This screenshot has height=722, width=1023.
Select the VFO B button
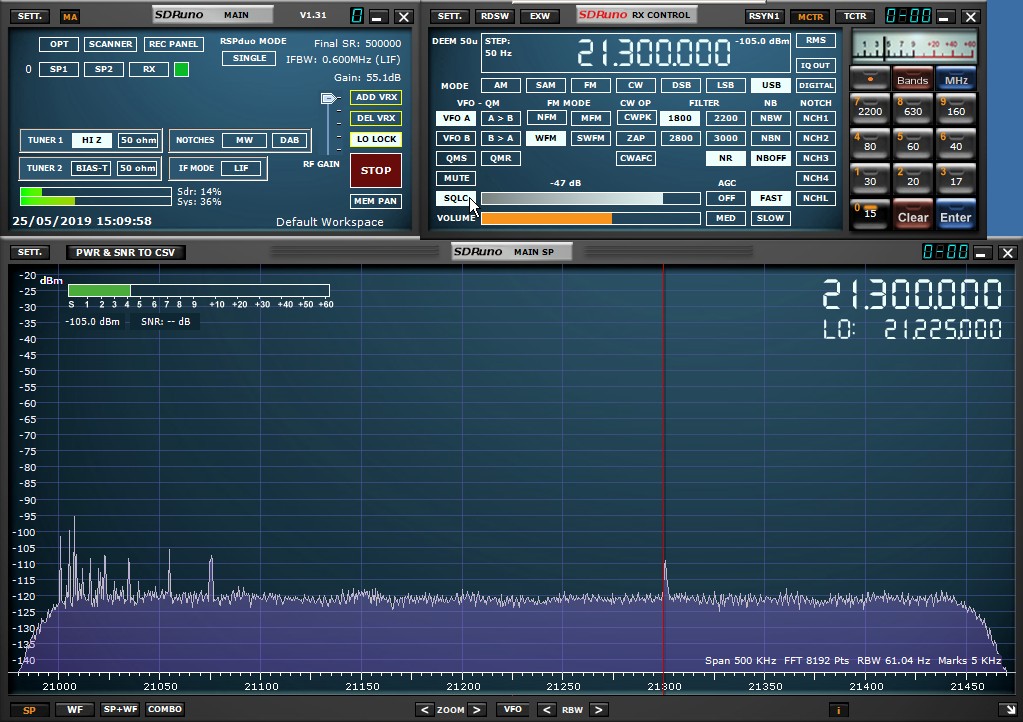click(x=456, y=138)
